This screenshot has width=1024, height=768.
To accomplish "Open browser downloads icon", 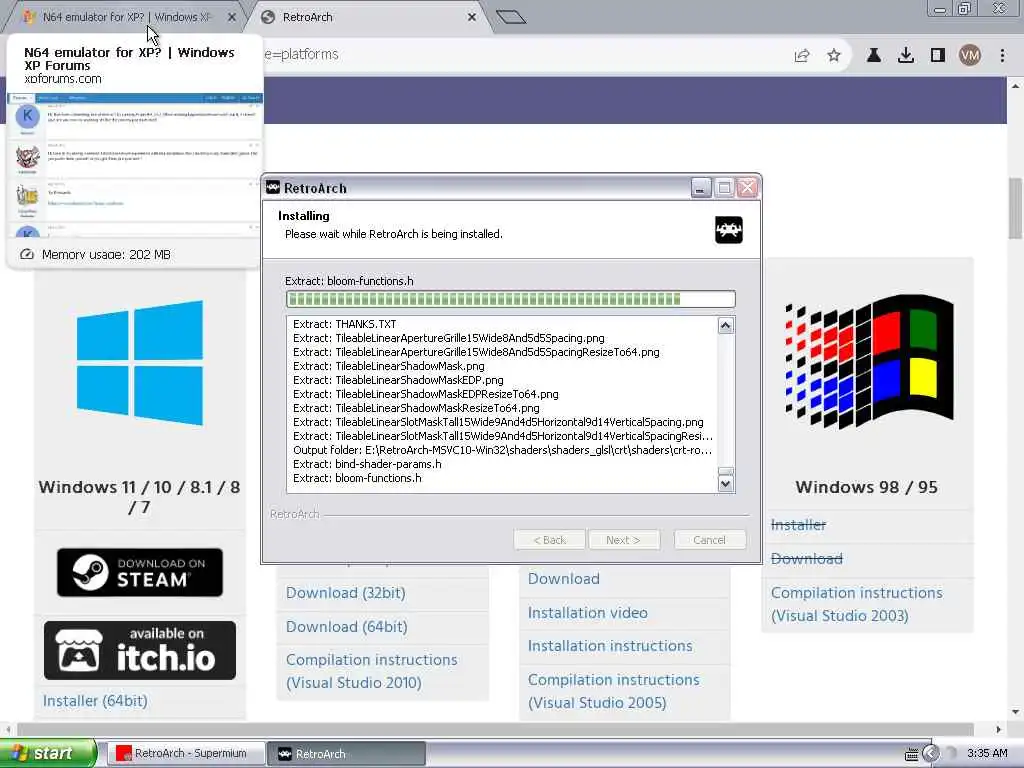I will 906,56.
